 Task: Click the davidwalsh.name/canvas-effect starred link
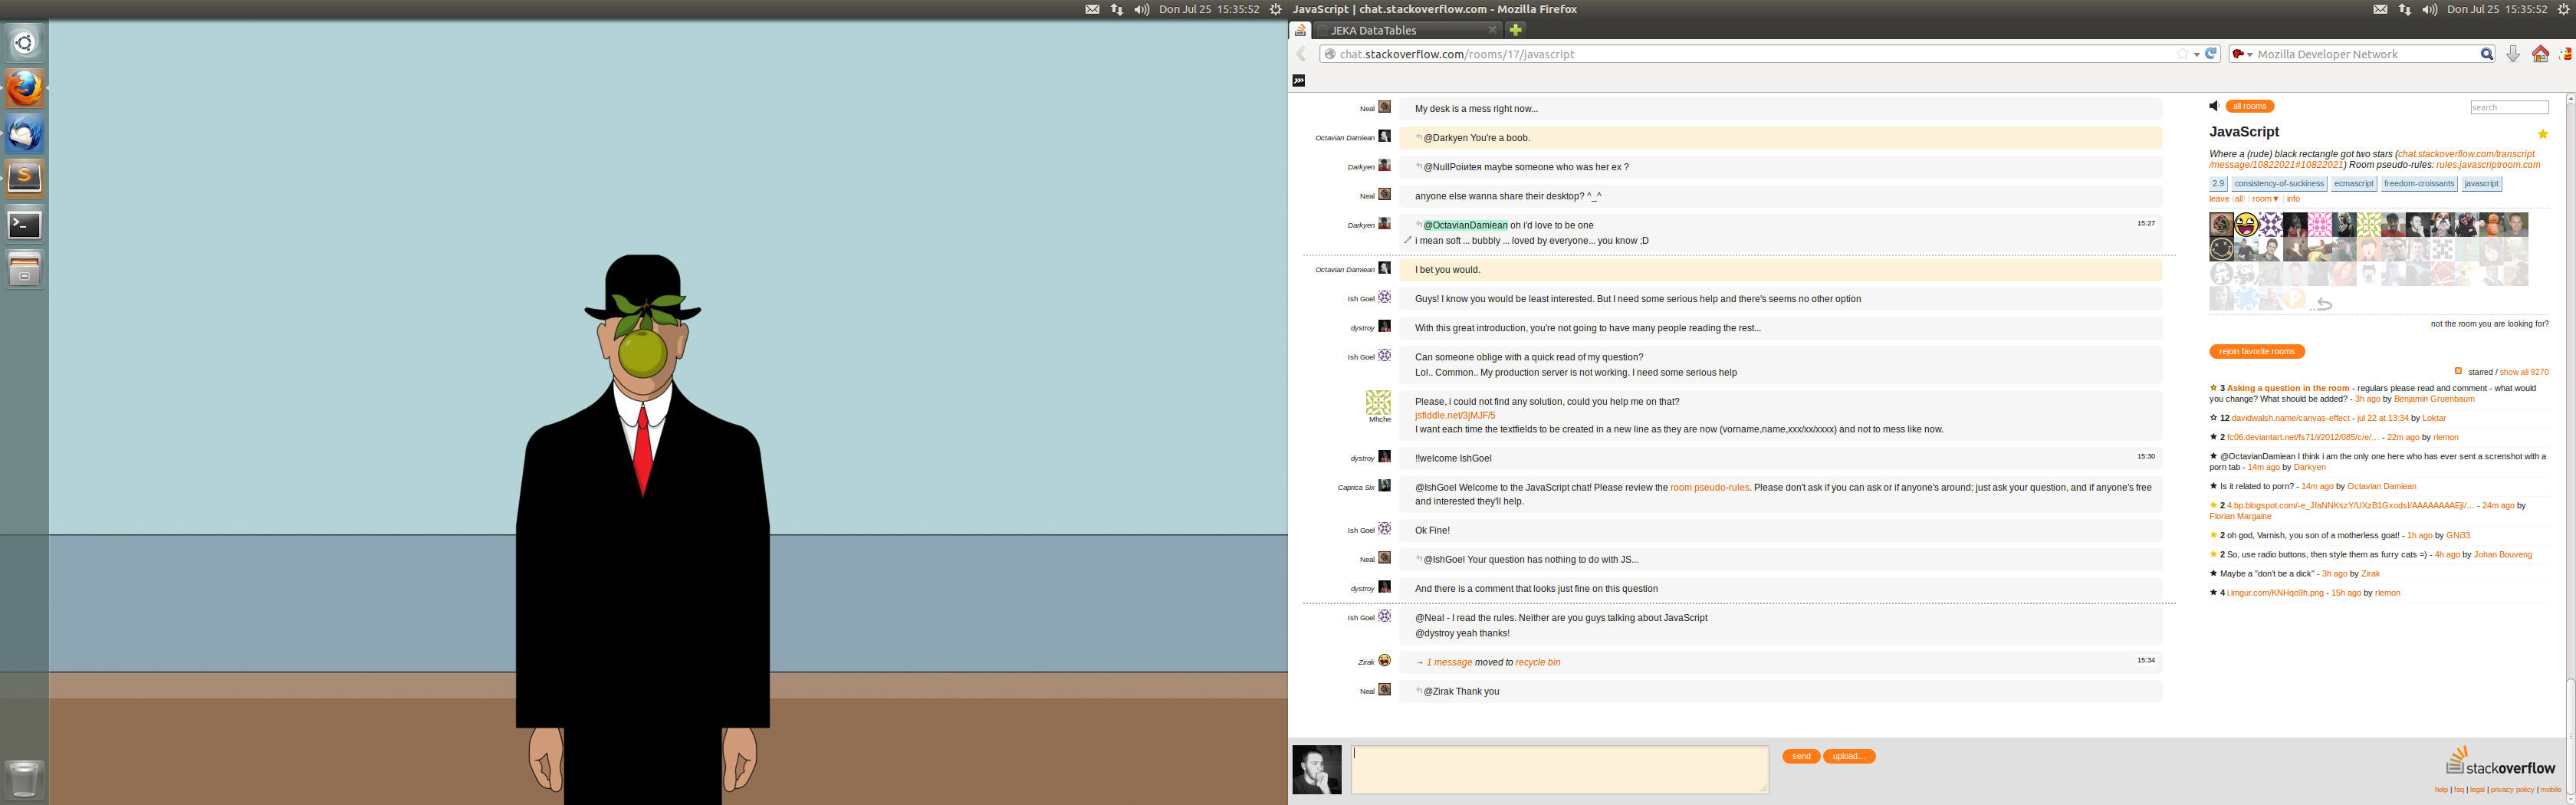pyautogui.click(x=2290, y=418)
